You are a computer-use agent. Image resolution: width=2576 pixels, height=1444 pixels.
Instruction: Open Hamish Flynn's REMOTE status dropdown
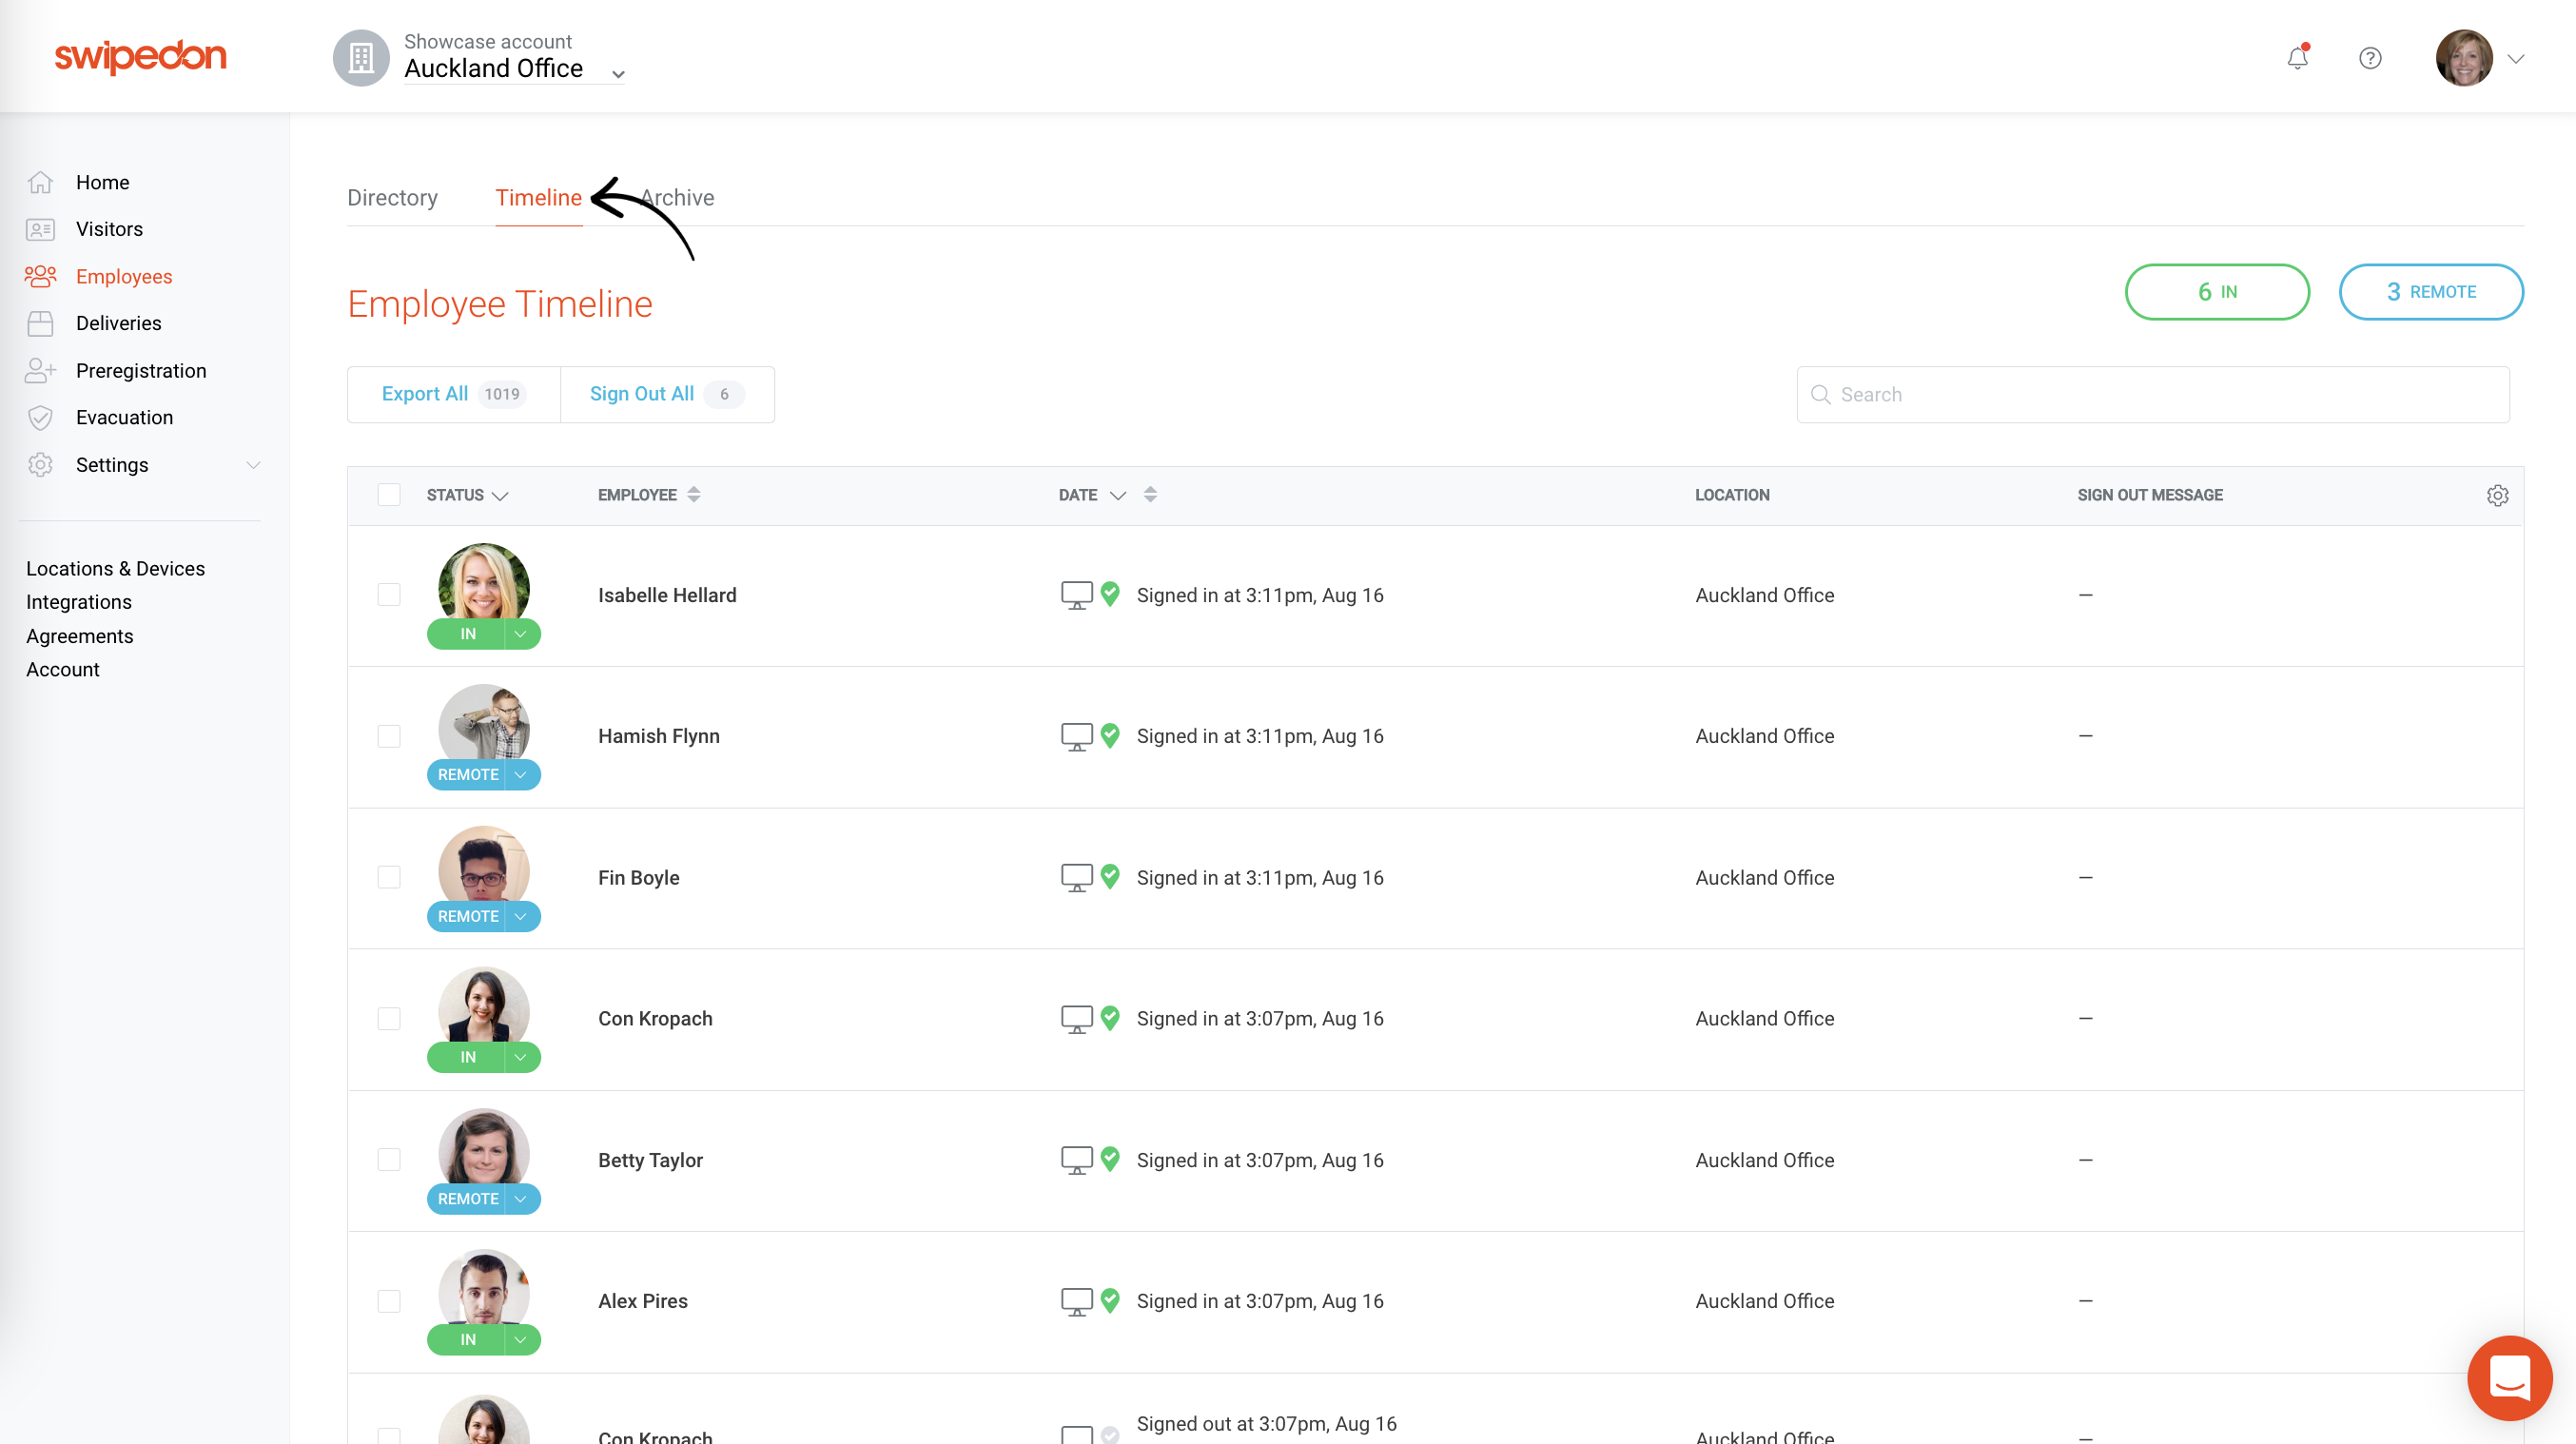click(521, 775)
